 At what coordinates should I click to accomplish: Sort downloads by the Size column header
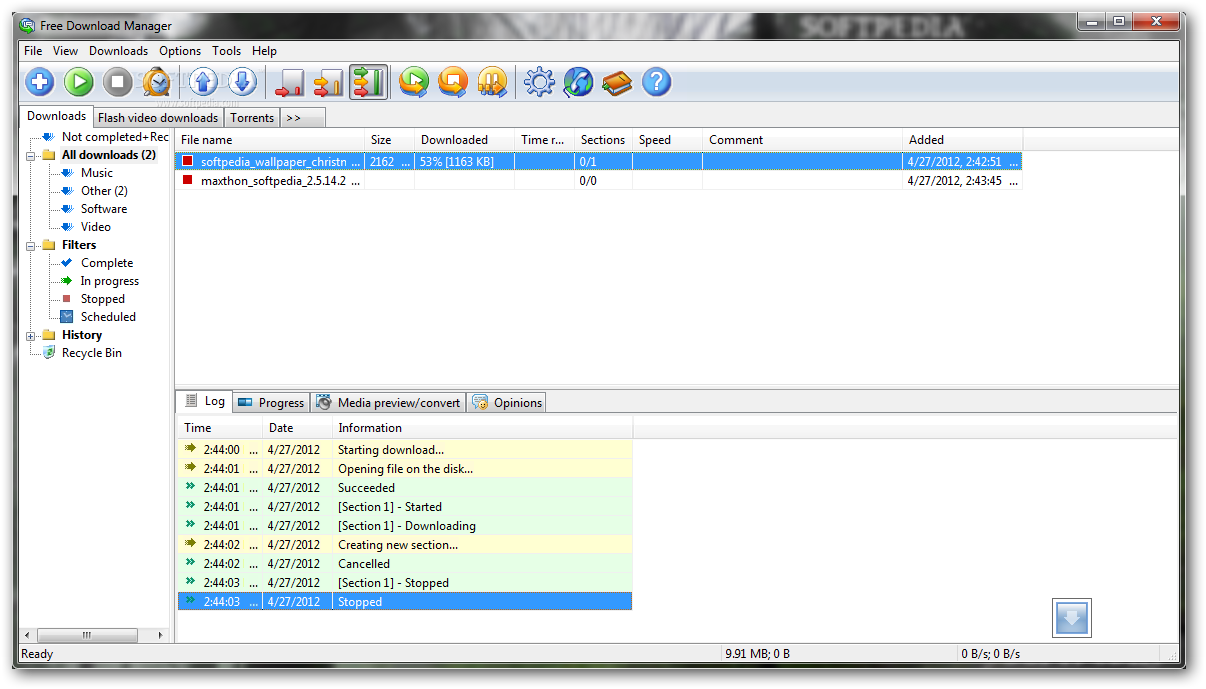coord(390,140)
